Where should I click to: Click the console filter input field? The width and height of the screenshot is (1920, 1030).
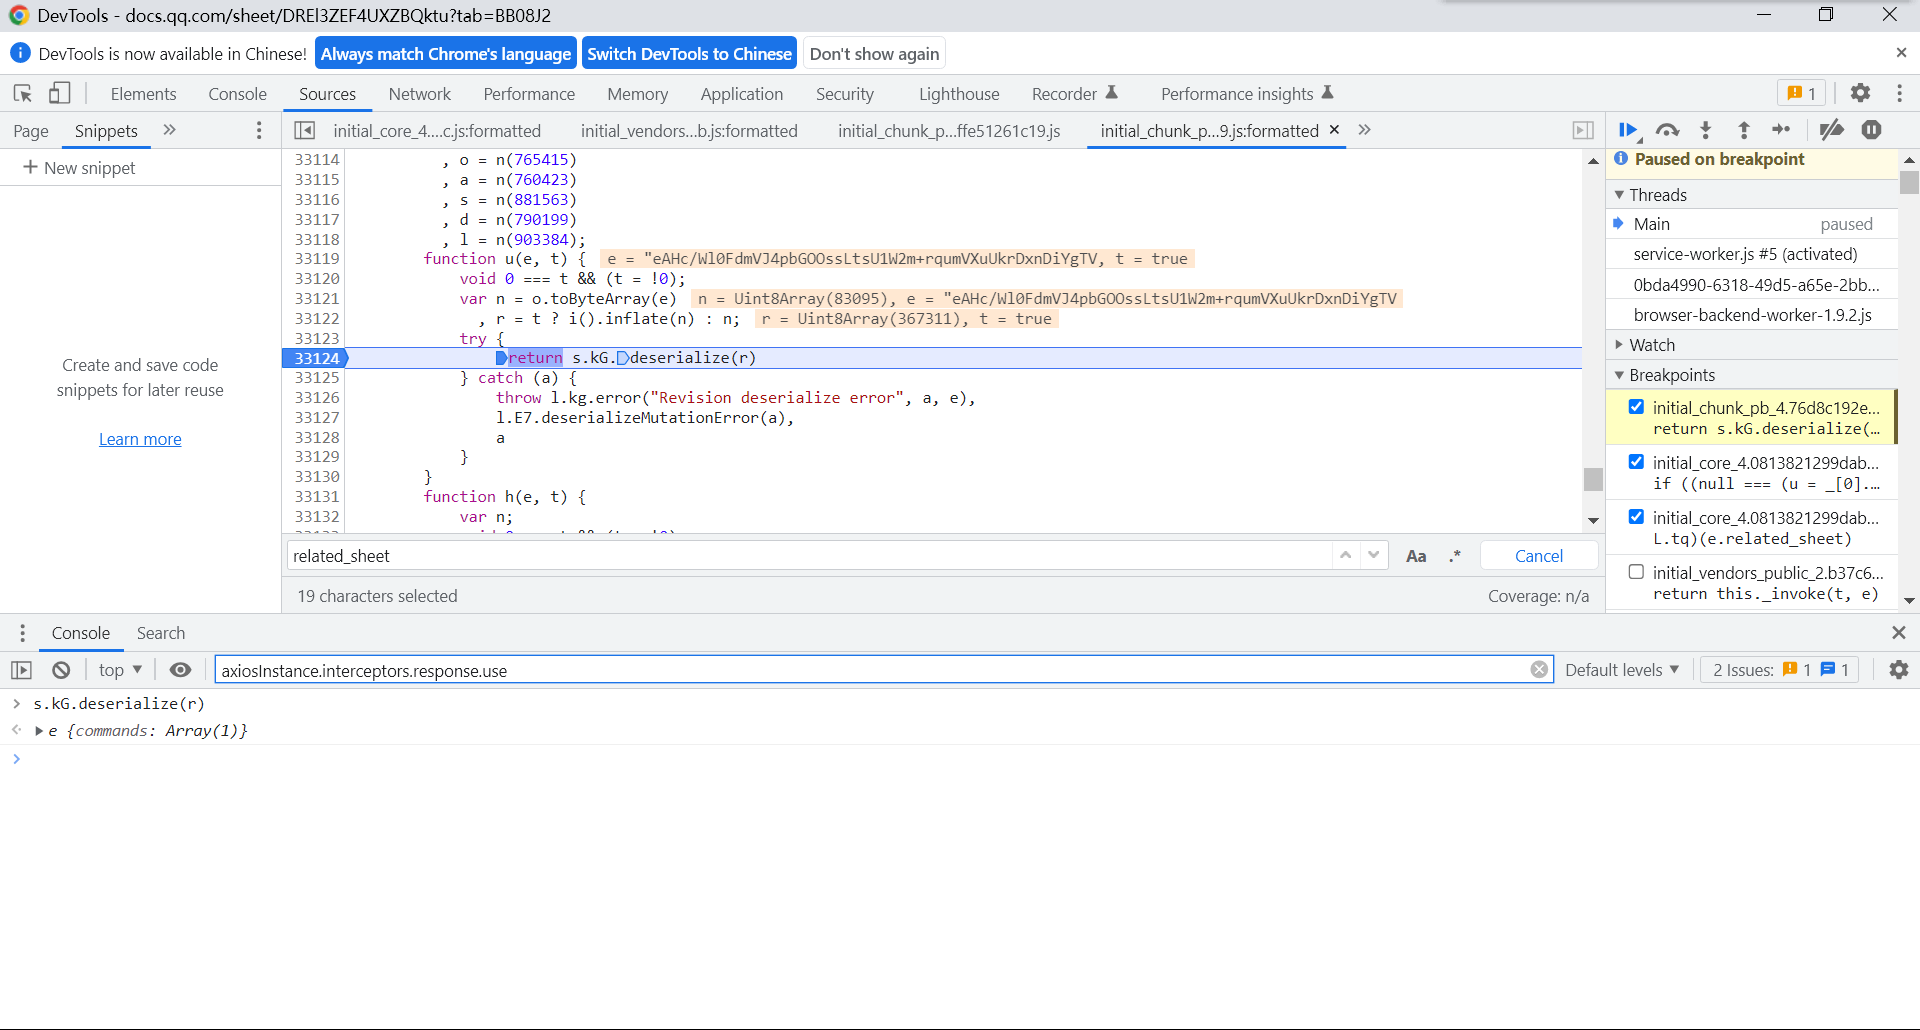870,670
